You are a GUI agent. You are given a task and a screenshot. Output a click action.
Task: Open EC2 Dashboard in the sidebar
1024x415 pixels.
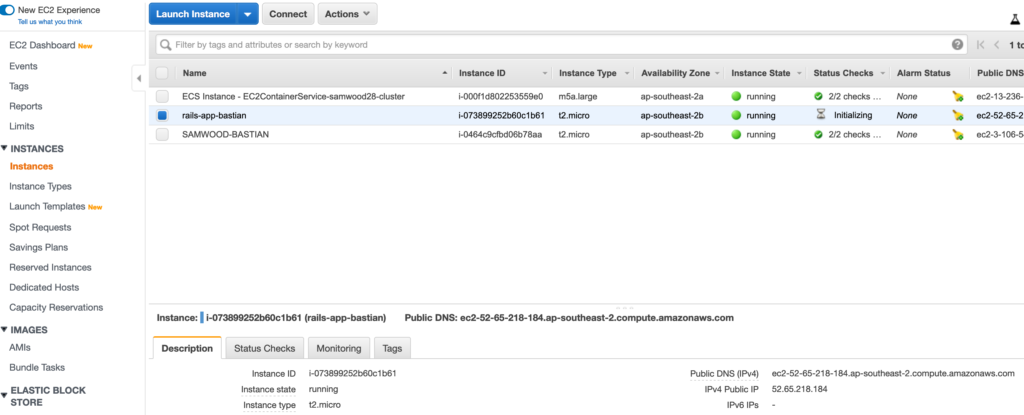pyautogui.click(x=42, y=46)
